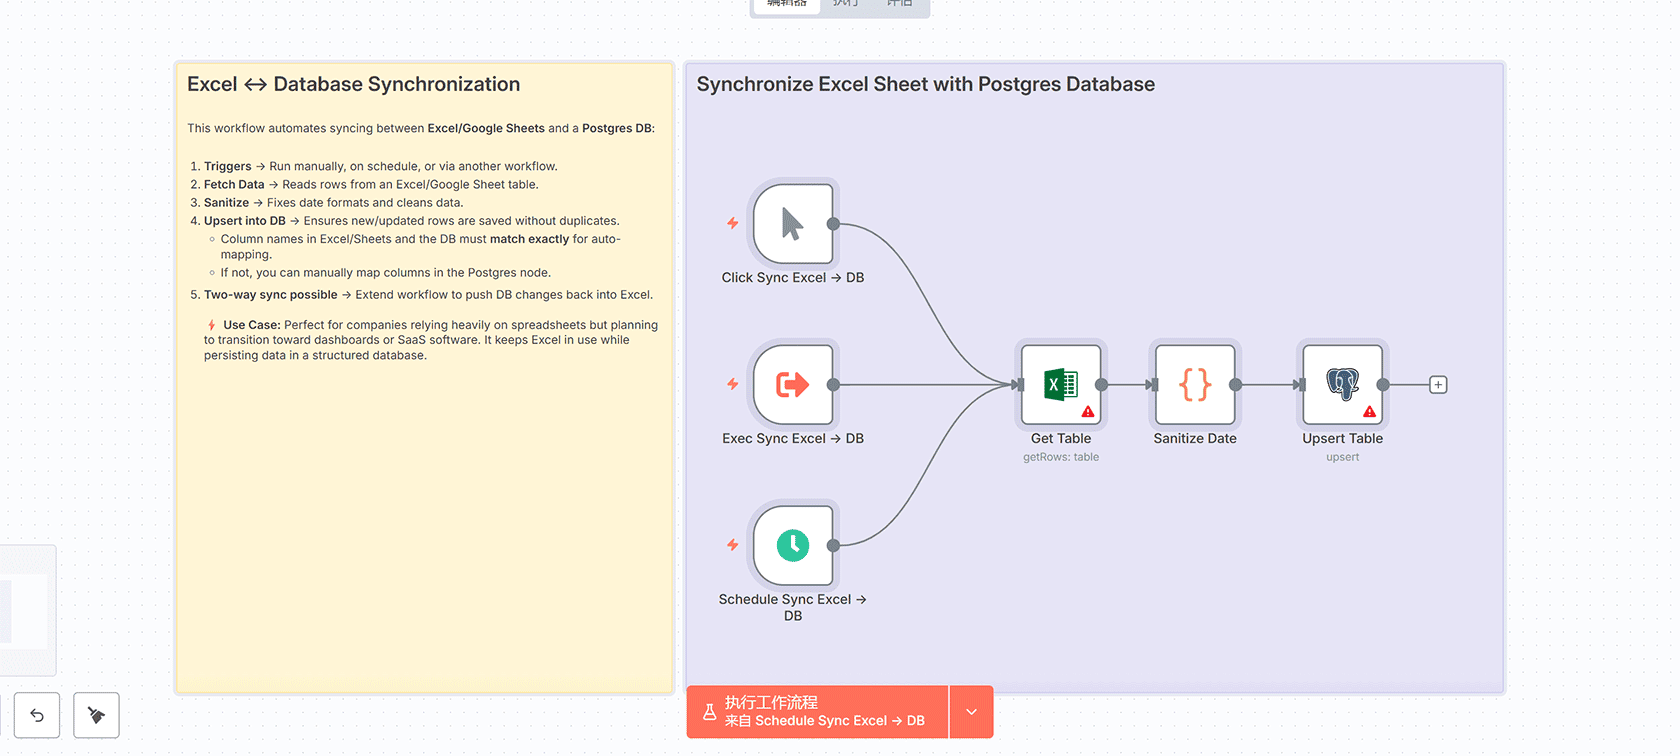This screenshot has width=1680, height=756.
Task: Click the warning triangle on Get Table
Action: [1088, 412]
